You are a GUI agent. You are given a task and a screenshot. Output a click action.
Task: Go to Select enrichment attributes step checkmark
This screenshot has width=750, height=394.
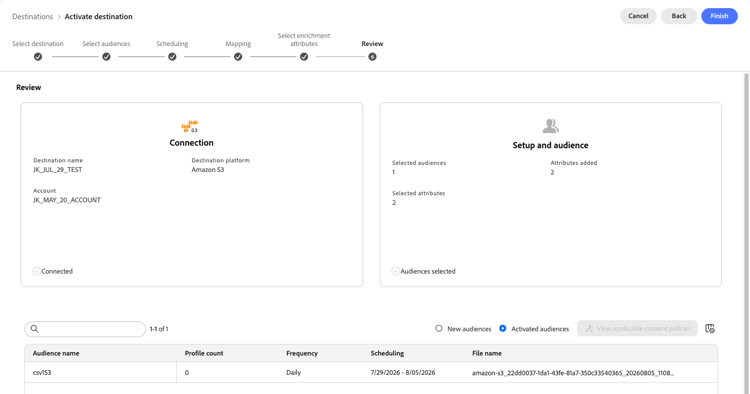[304, 56]
